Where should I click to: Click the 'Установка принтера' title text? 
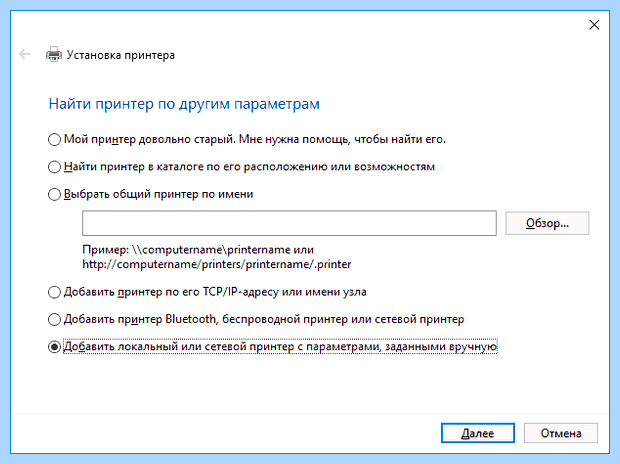[121, 55]
